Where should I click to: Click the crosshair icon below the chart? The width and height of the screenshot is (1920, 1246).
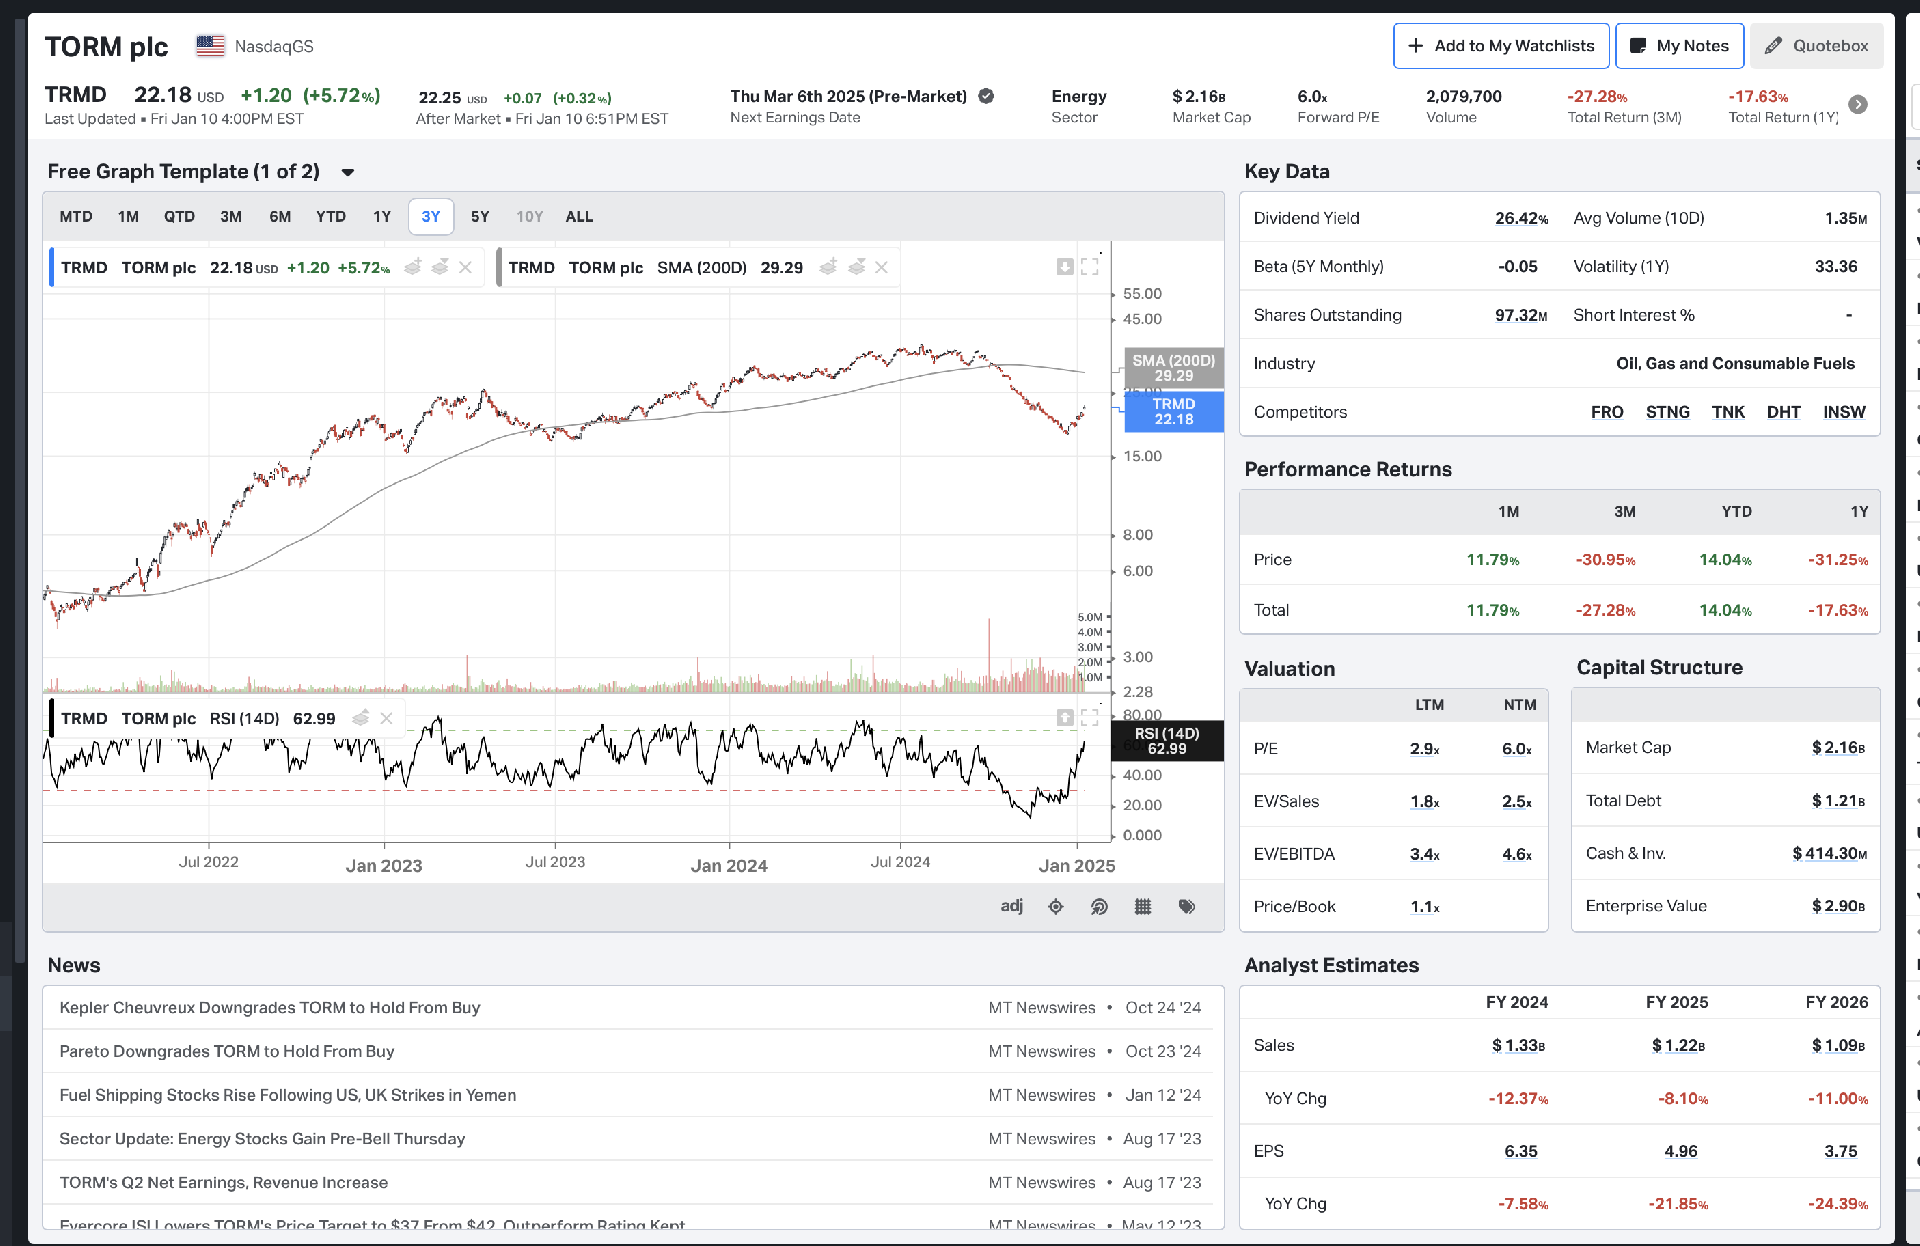click(x=1055, y=906)
